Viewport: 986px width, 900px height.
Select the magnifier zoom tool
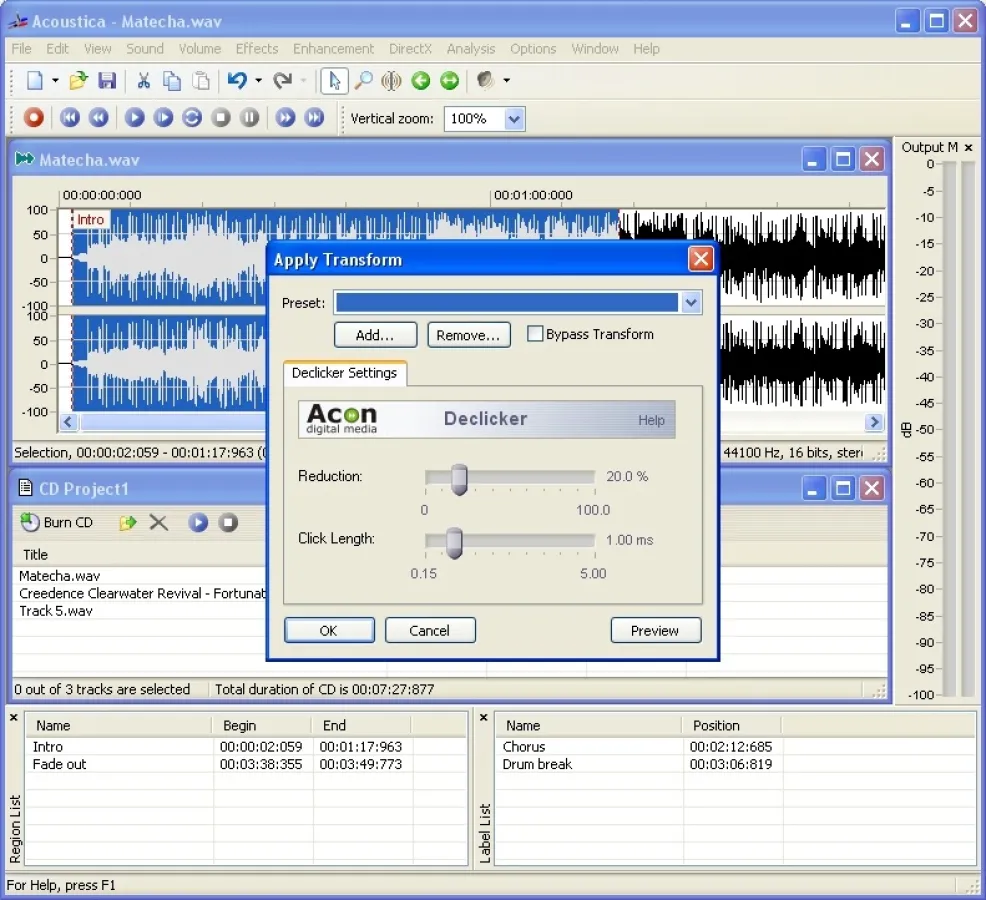point(363,81)
